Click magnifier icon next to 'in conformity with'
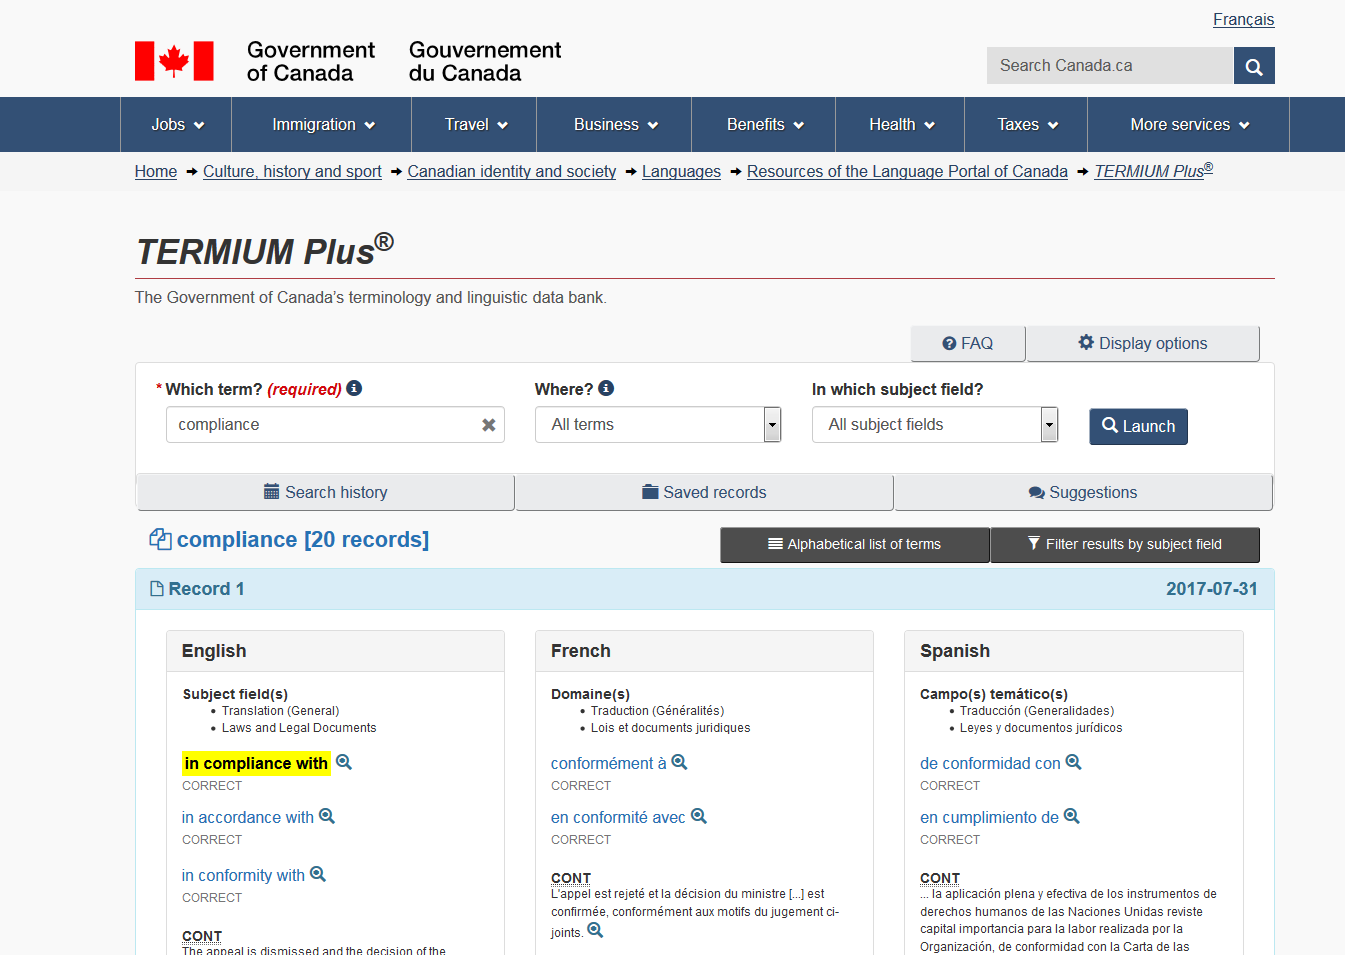Image resolution: width=1345 pixels, height=955 pixels. pyautogui.click(x=318, y=874)
